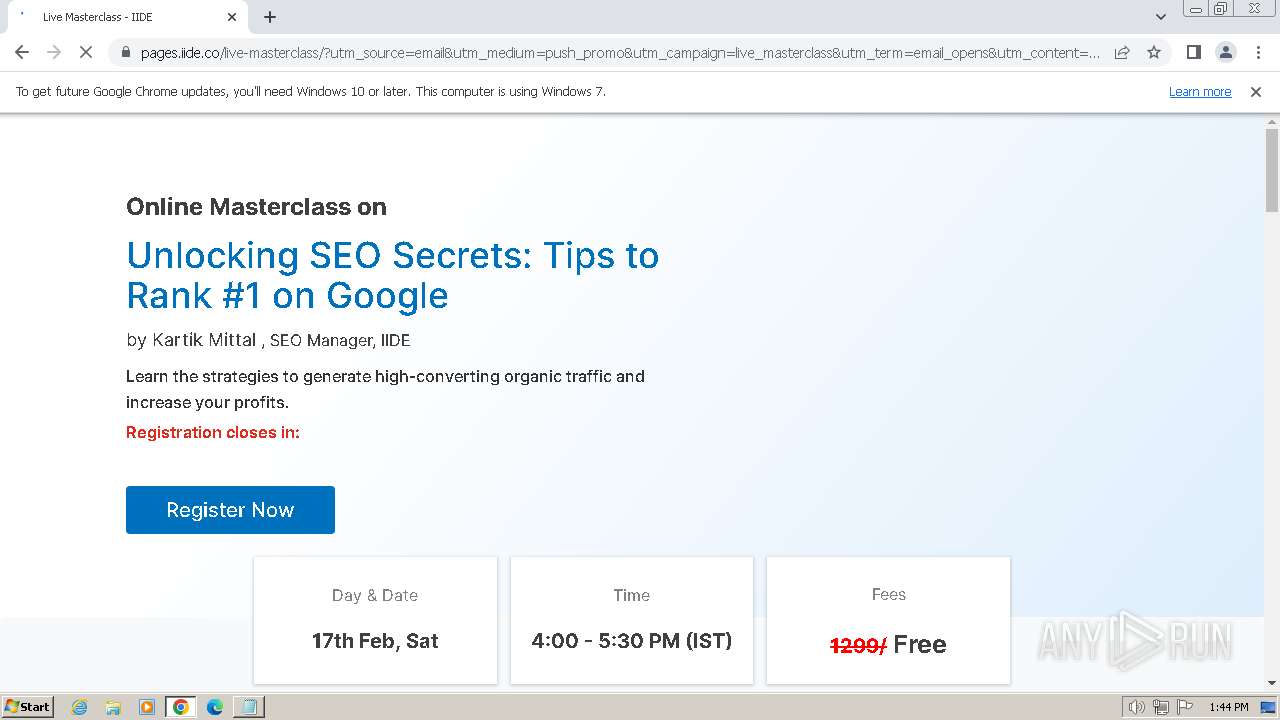1280x720 pixels.
Task: Open Chrome's three-dot menu
Action: point(1257,52)
